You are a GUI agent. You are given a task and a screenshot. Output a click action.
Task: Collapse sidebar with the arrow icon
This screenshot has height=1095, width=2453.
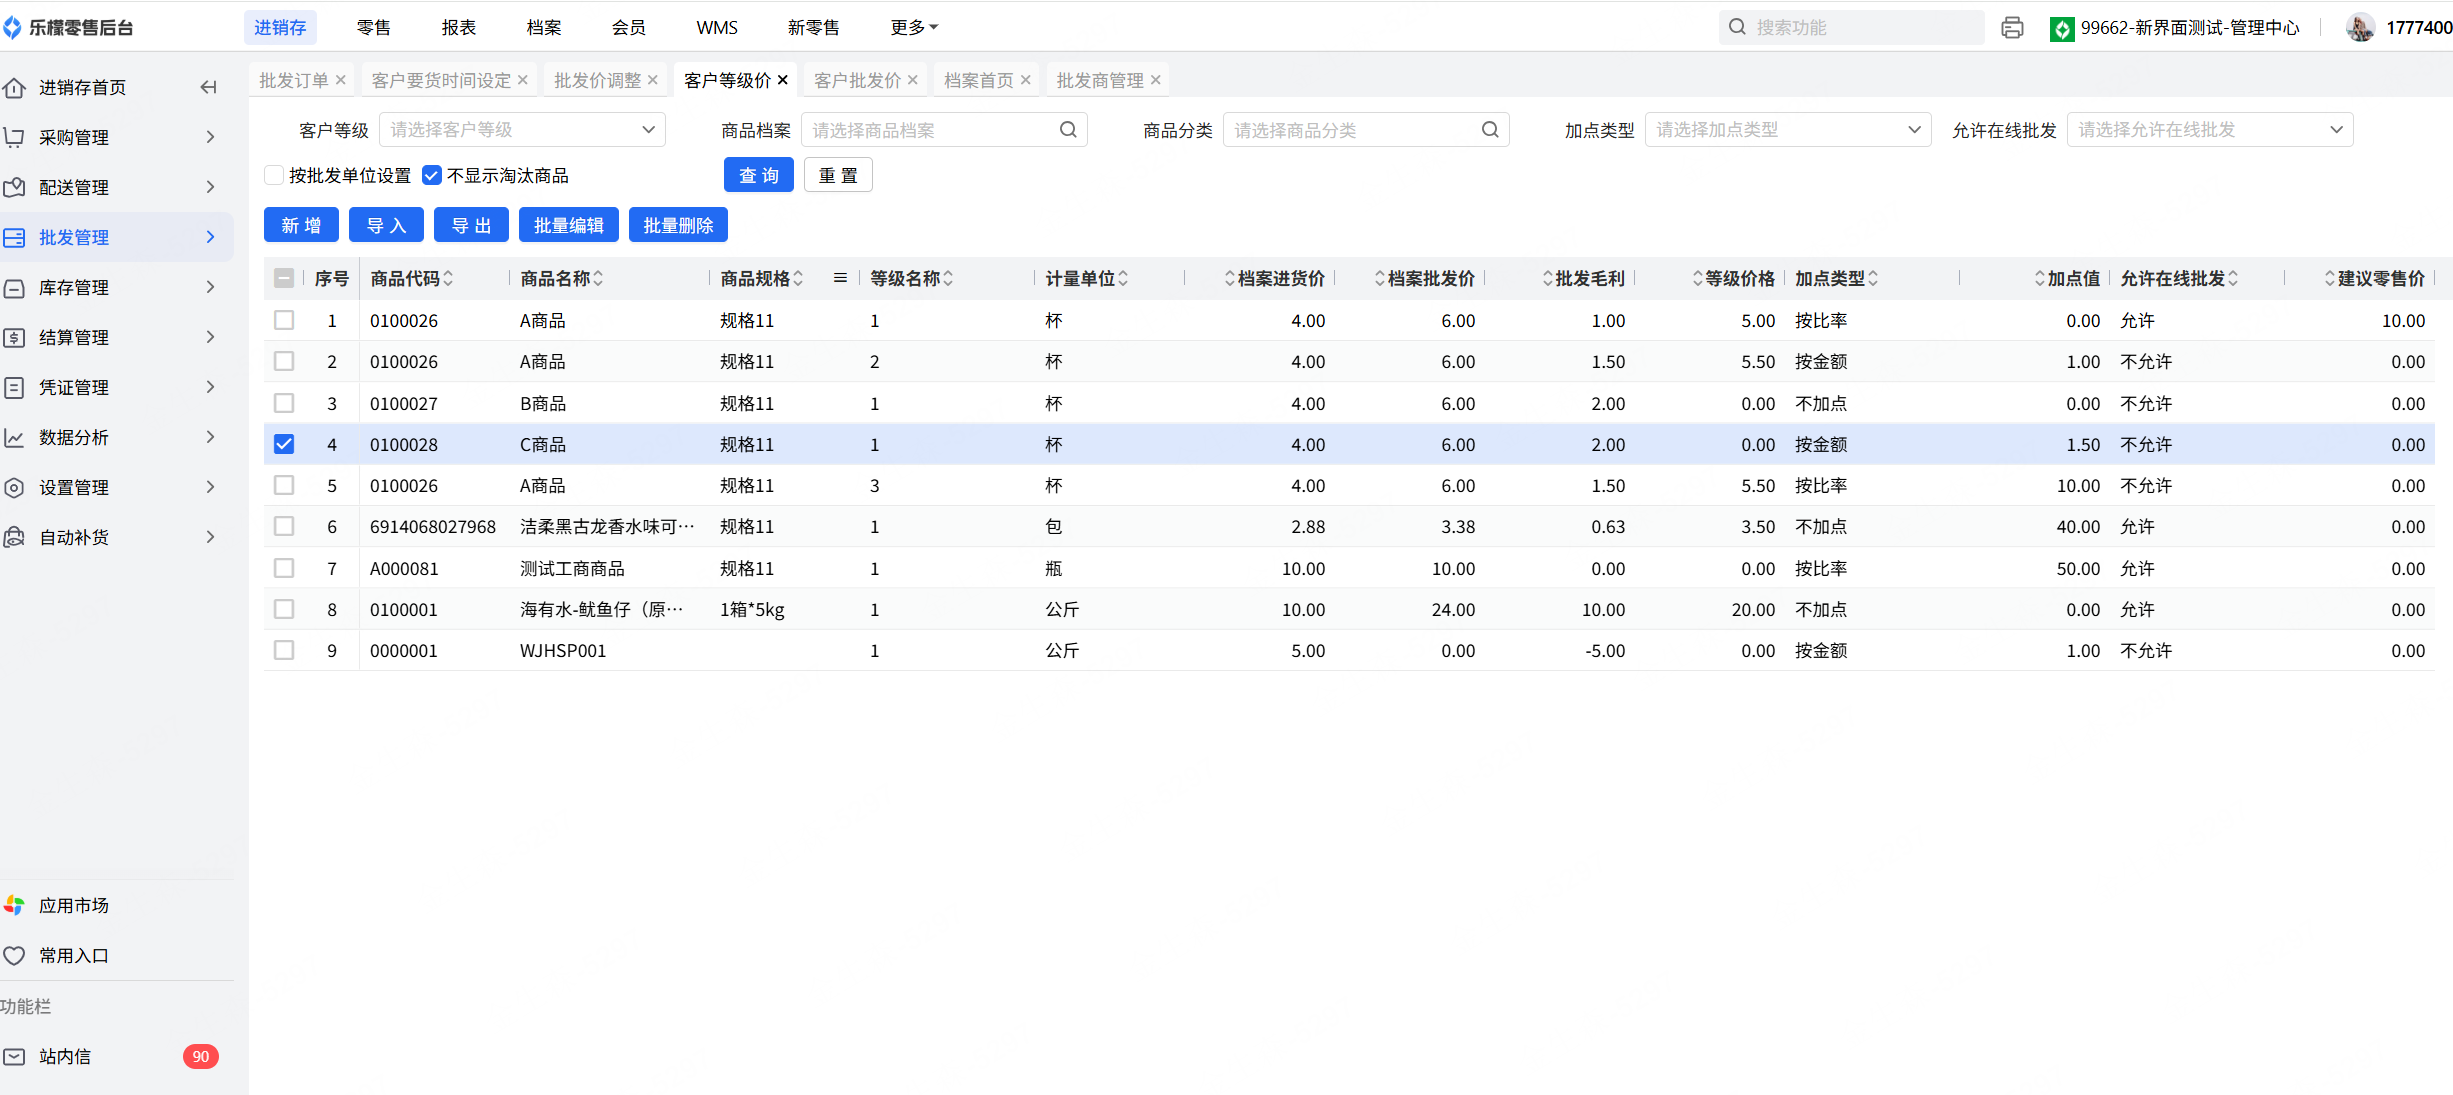(x=208, y=87)
